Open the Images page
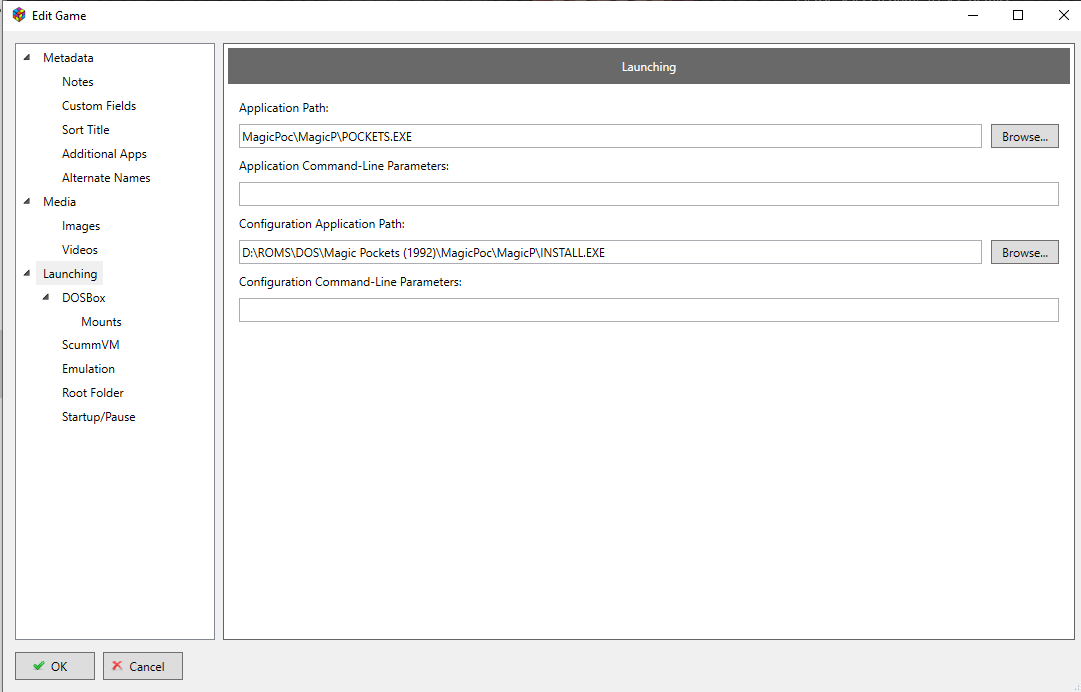This screenshot has height=692, width=1081. point(81,226)
